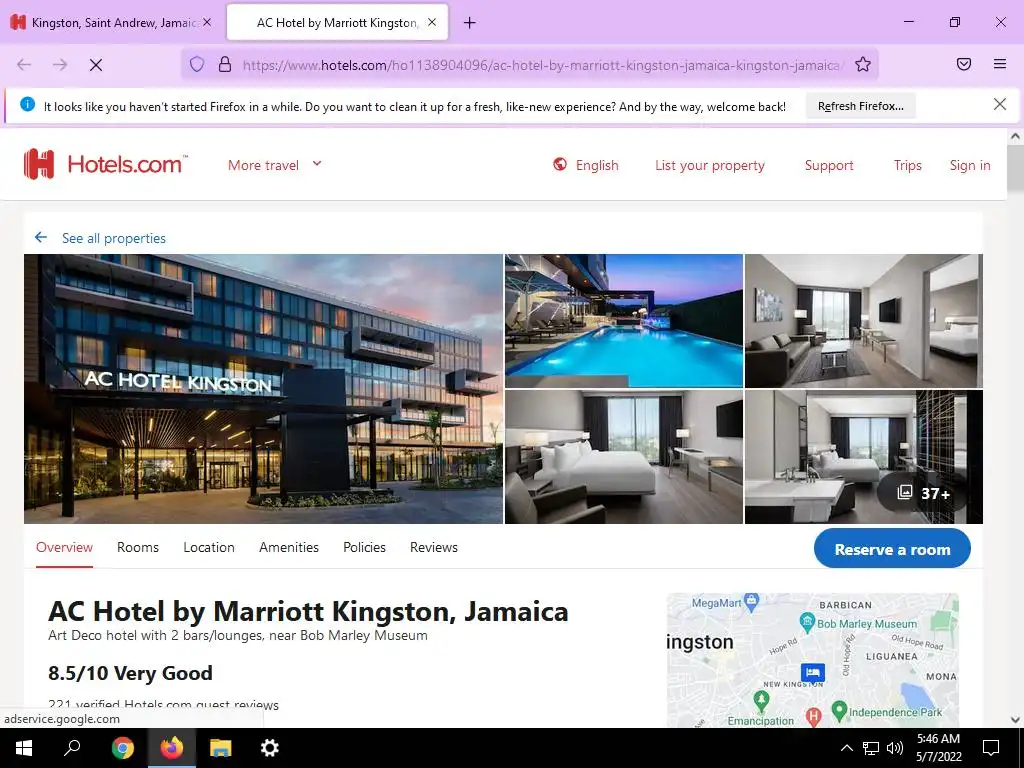Select the Reviews tab
This screenshot has height=768, width=1024.
click(434, 547)
